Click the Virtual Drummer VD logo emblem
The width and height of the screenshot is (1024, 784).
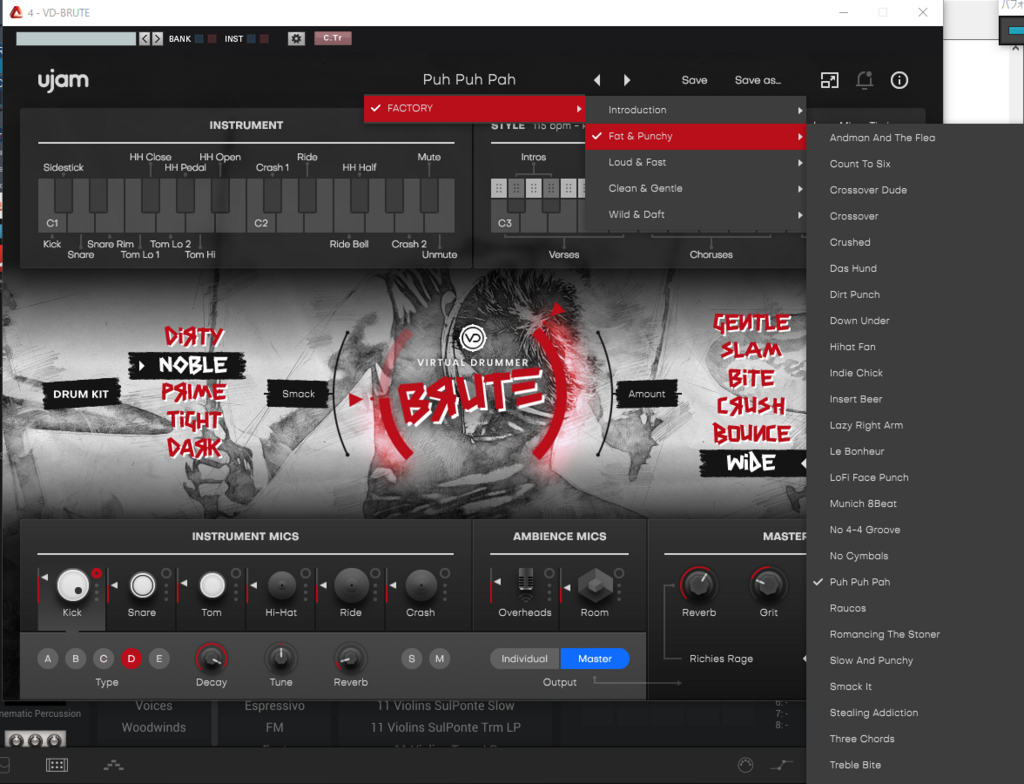(x=472, y=338)
